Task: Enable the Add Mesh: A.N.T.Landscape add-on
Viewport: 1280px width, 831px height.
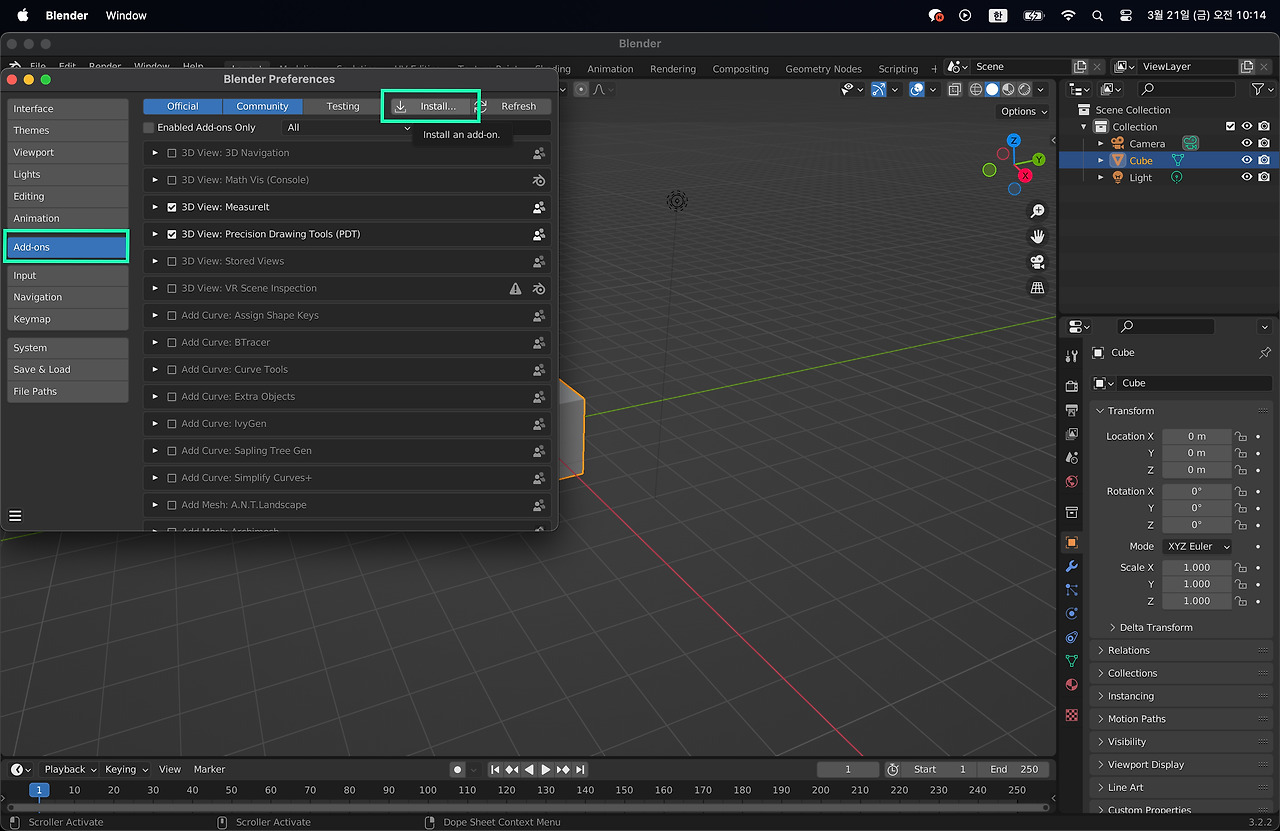Action: click(x=172, y=505)
